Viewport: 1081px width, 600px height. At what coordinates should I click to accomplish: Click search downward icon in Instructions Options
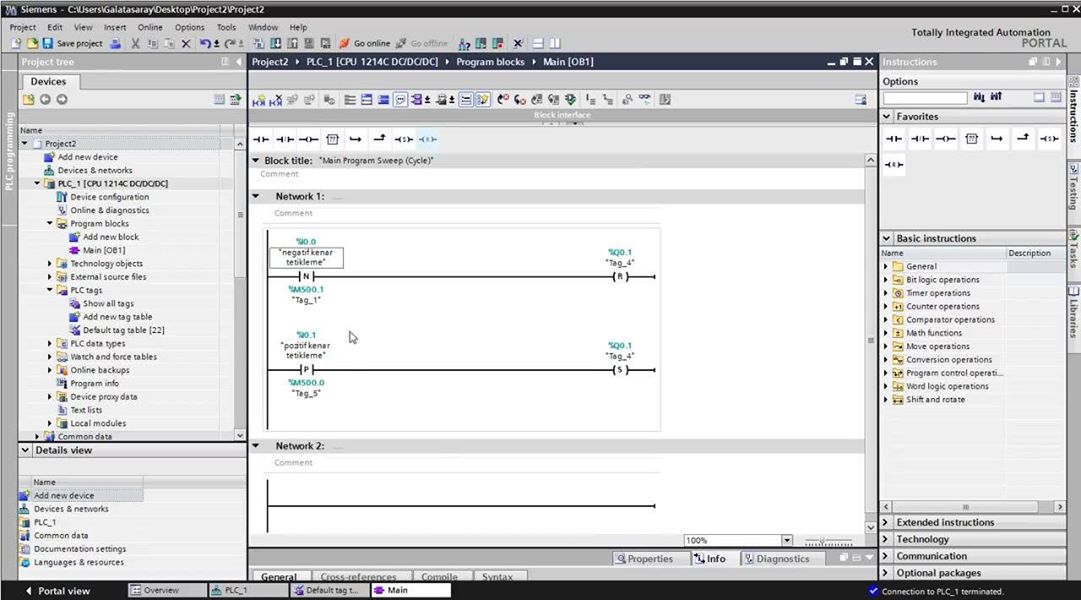coord(979,97)
